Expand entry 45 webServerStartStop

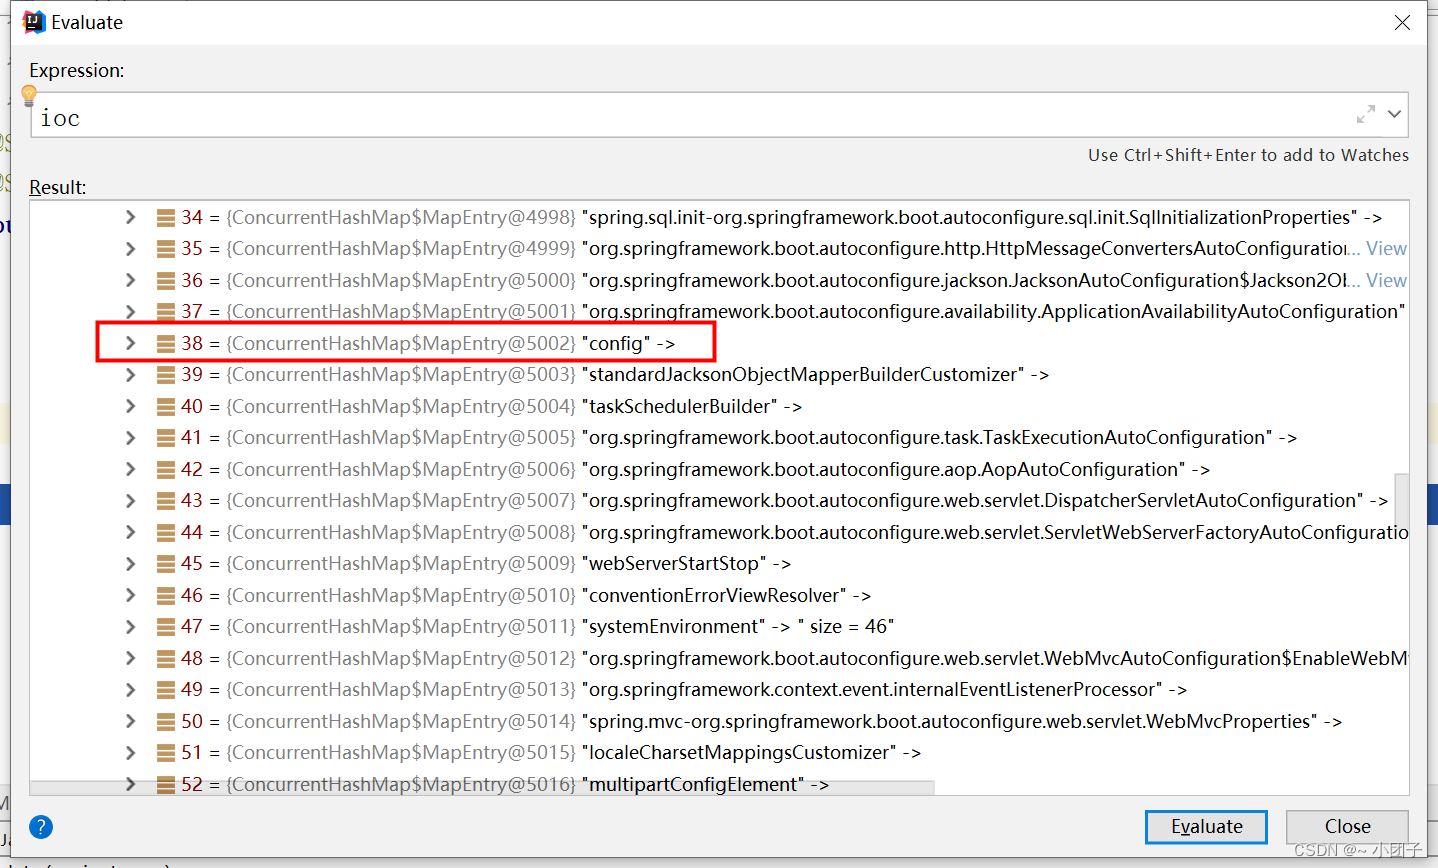(x=130, y=563)
